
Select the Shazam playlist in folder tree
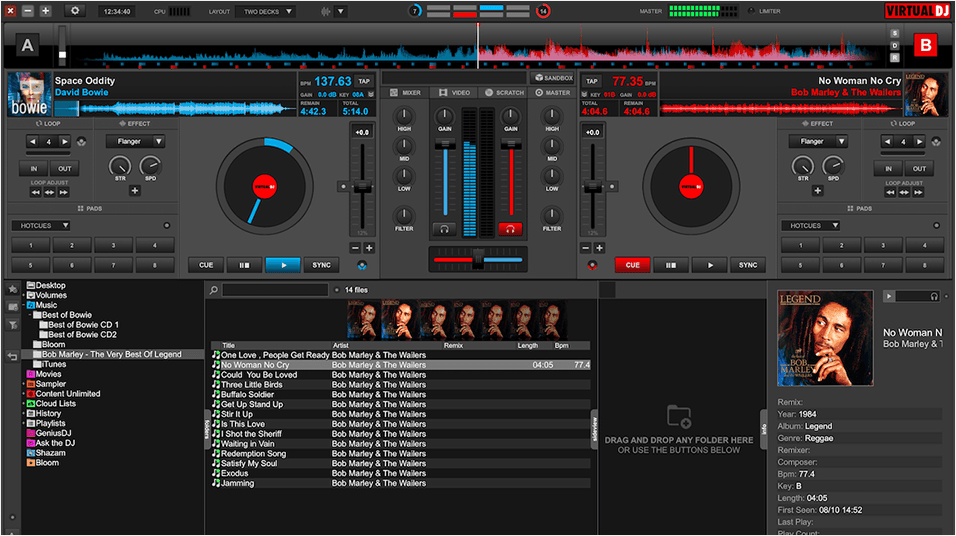(x=51, y=453)
